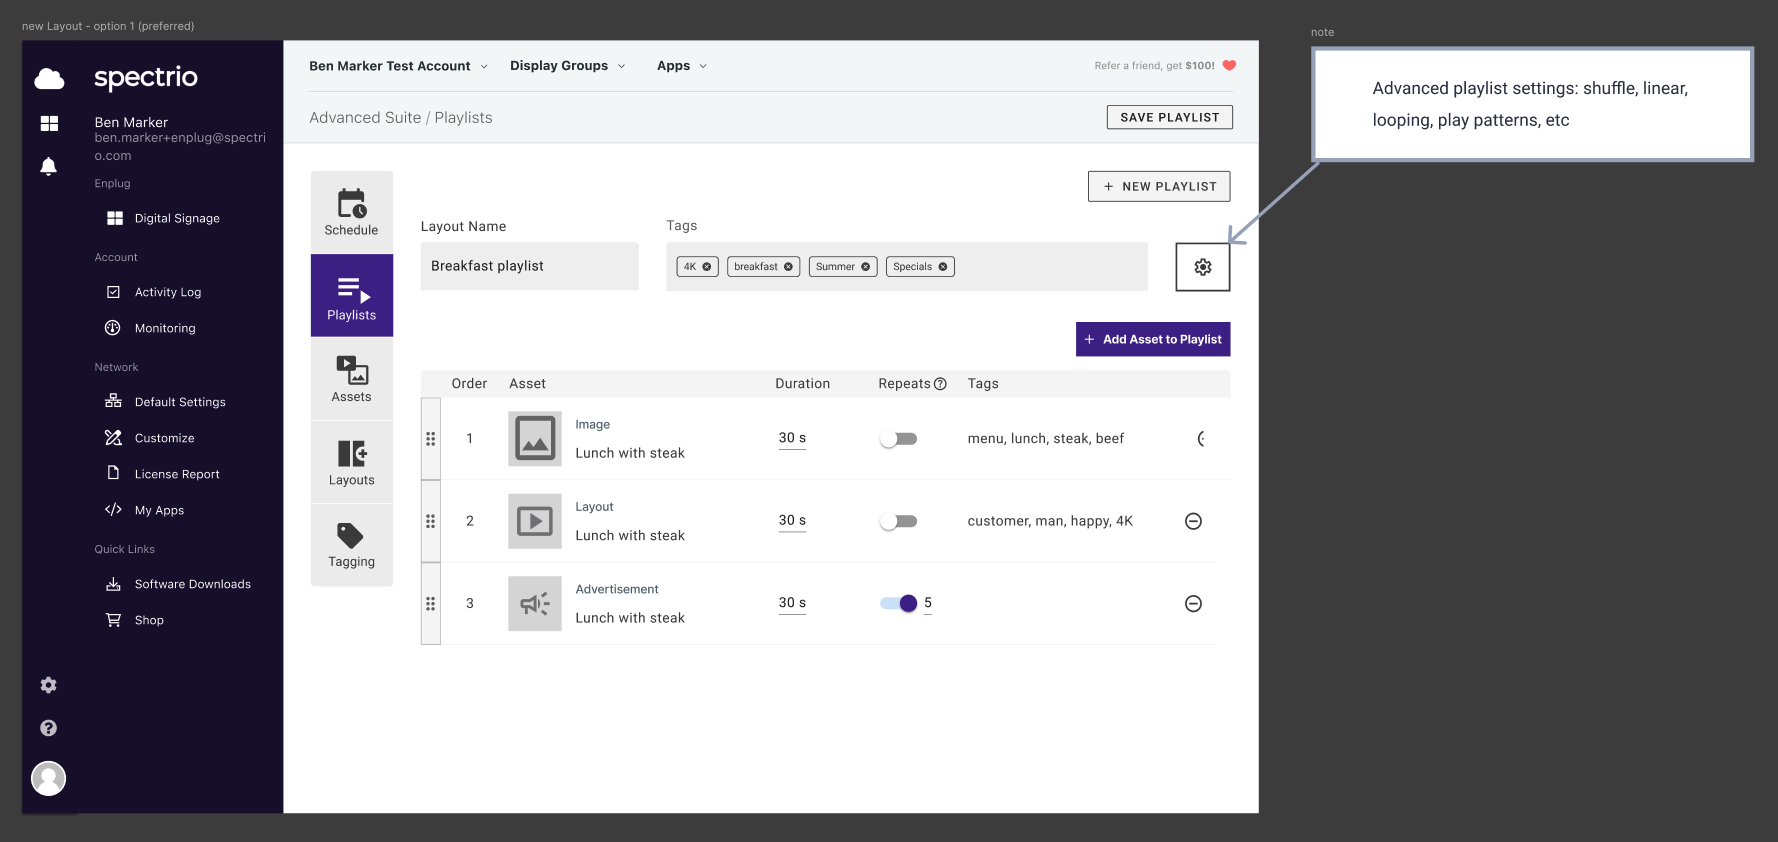1778x842 pixels.
Task: Toggle repeats on the Layout asset
Action: point(898,521)
